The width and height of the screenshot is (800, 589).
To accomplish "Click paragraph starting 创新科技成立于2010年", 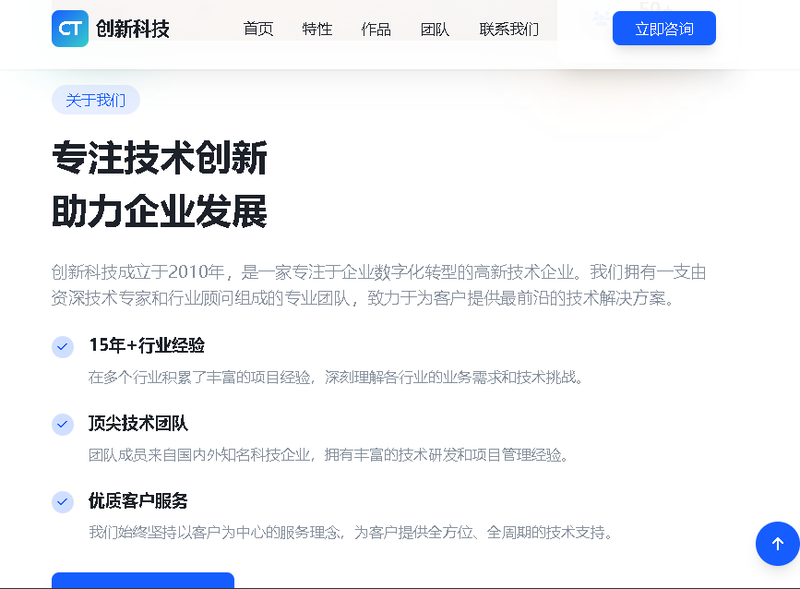I will (x=379, y=285).
